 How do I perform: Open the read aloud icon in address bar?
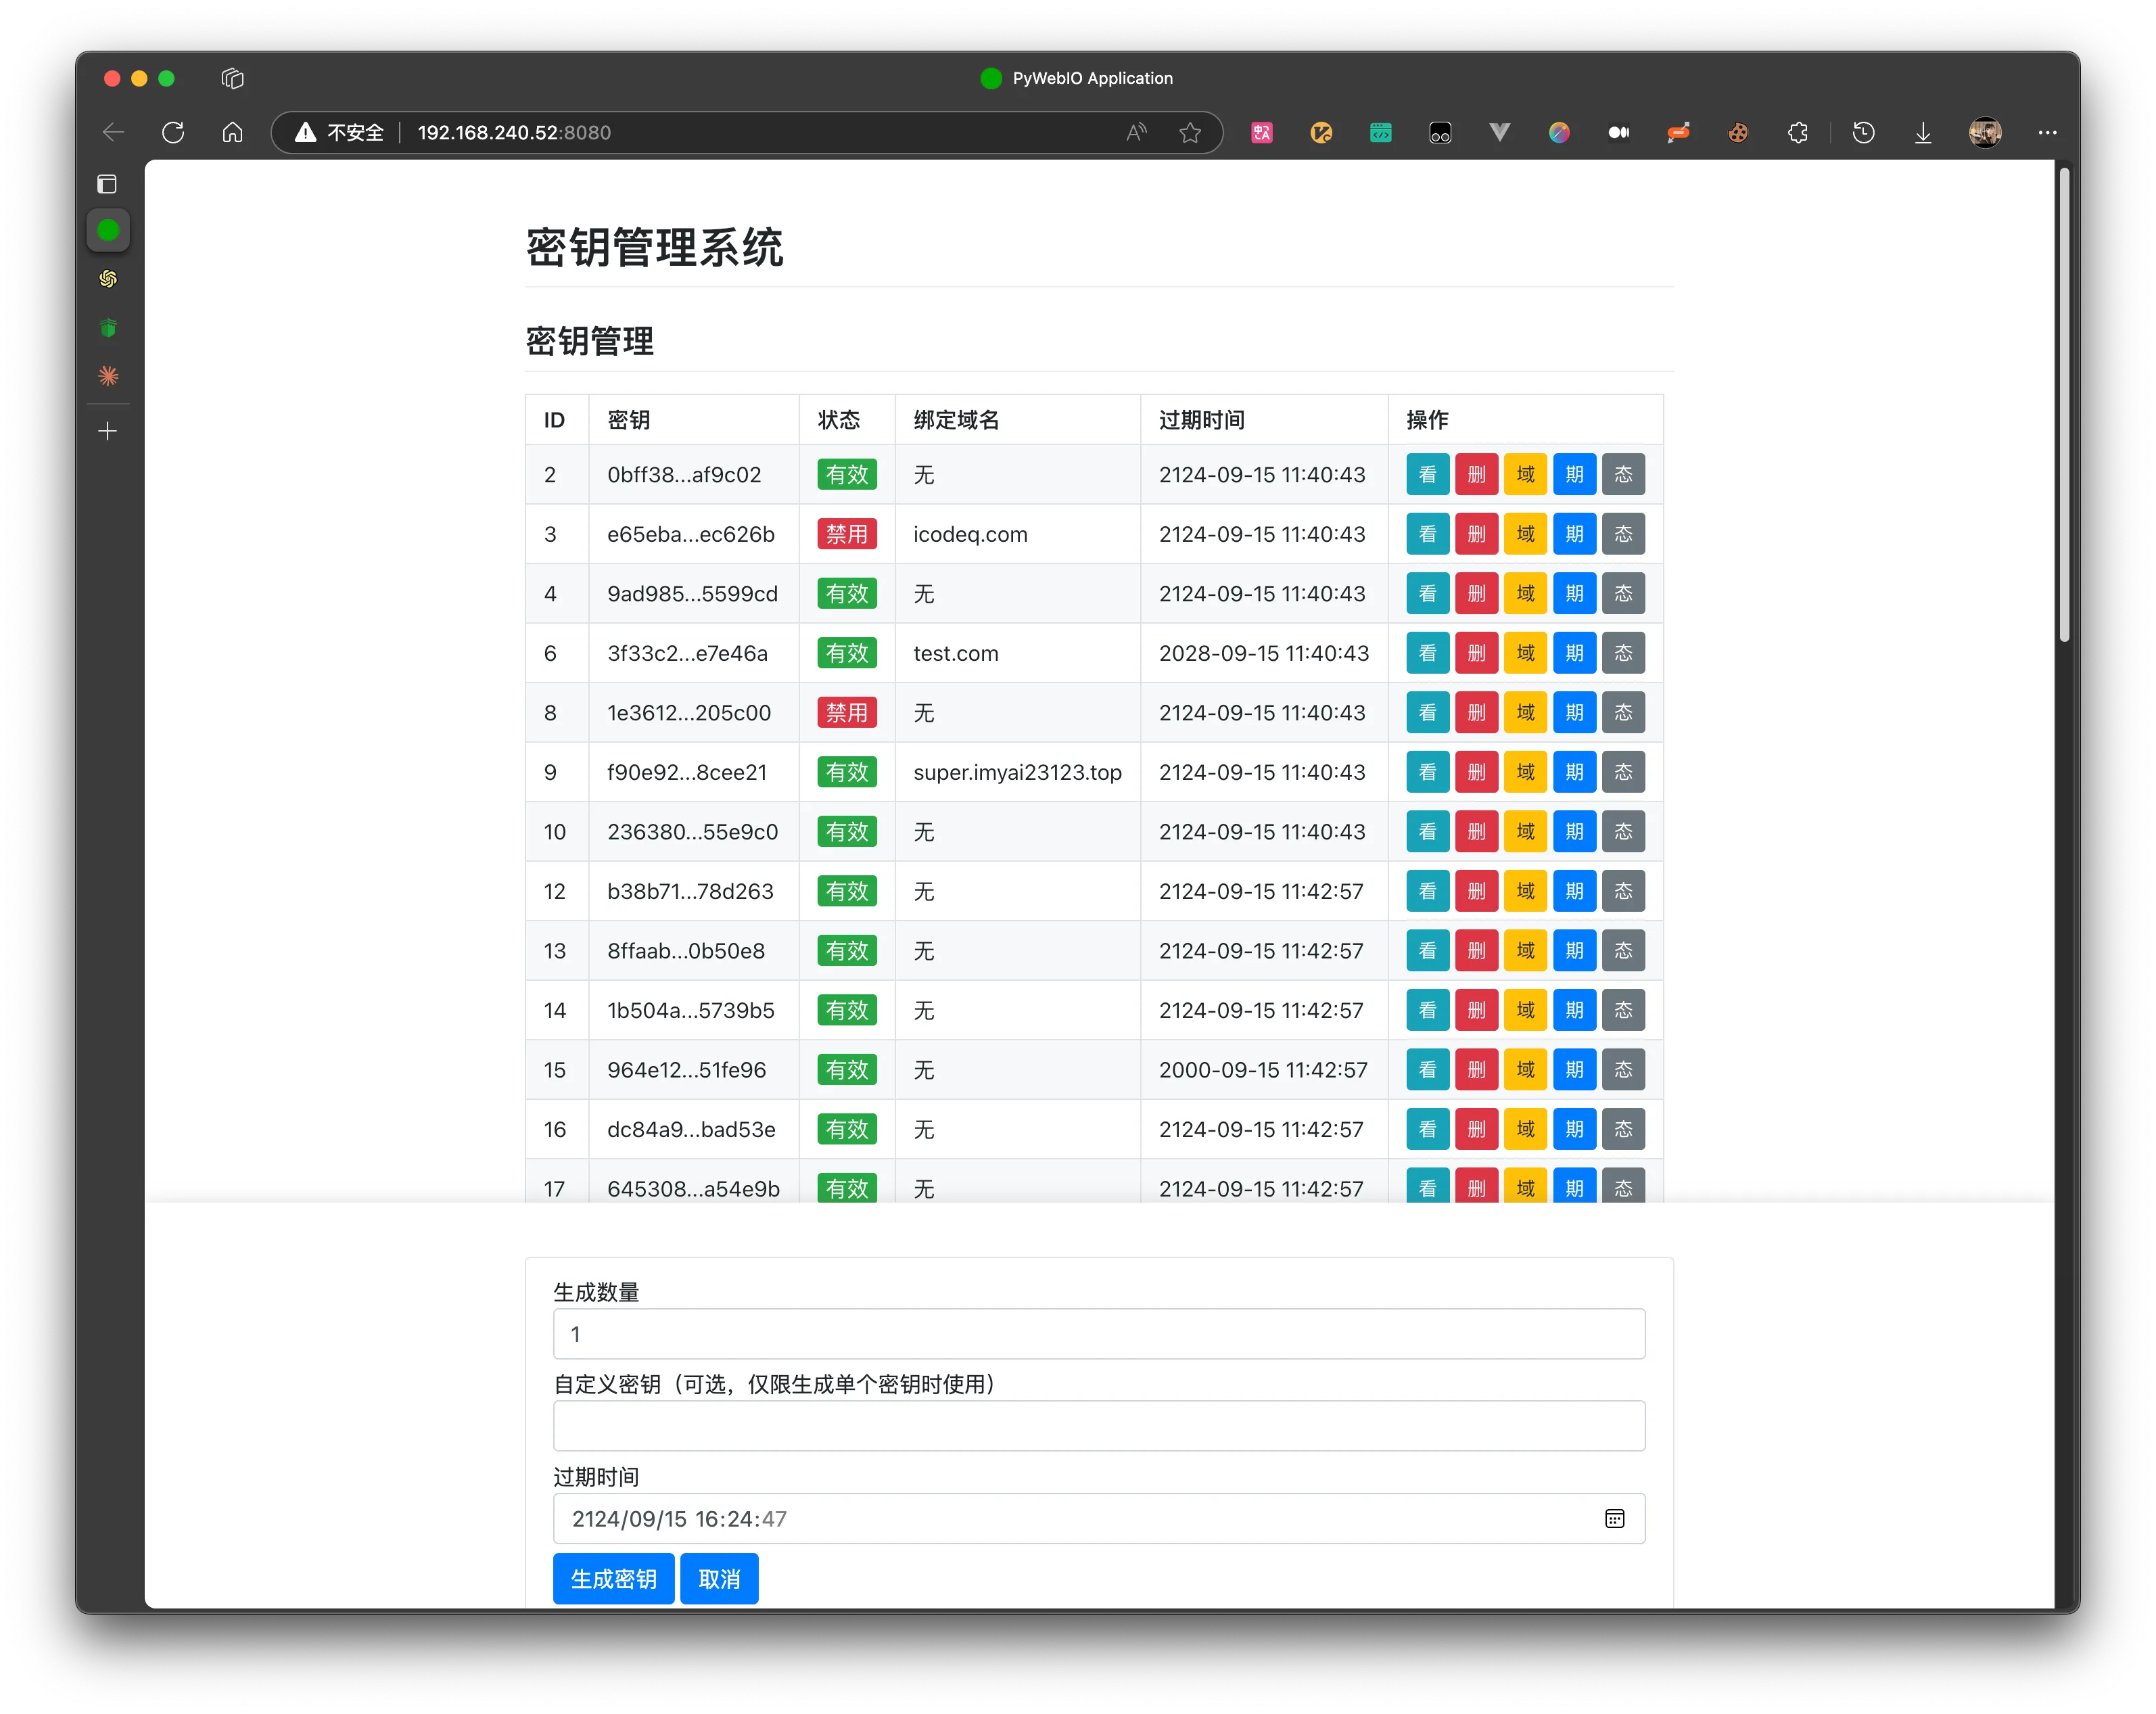(1136, 132)
